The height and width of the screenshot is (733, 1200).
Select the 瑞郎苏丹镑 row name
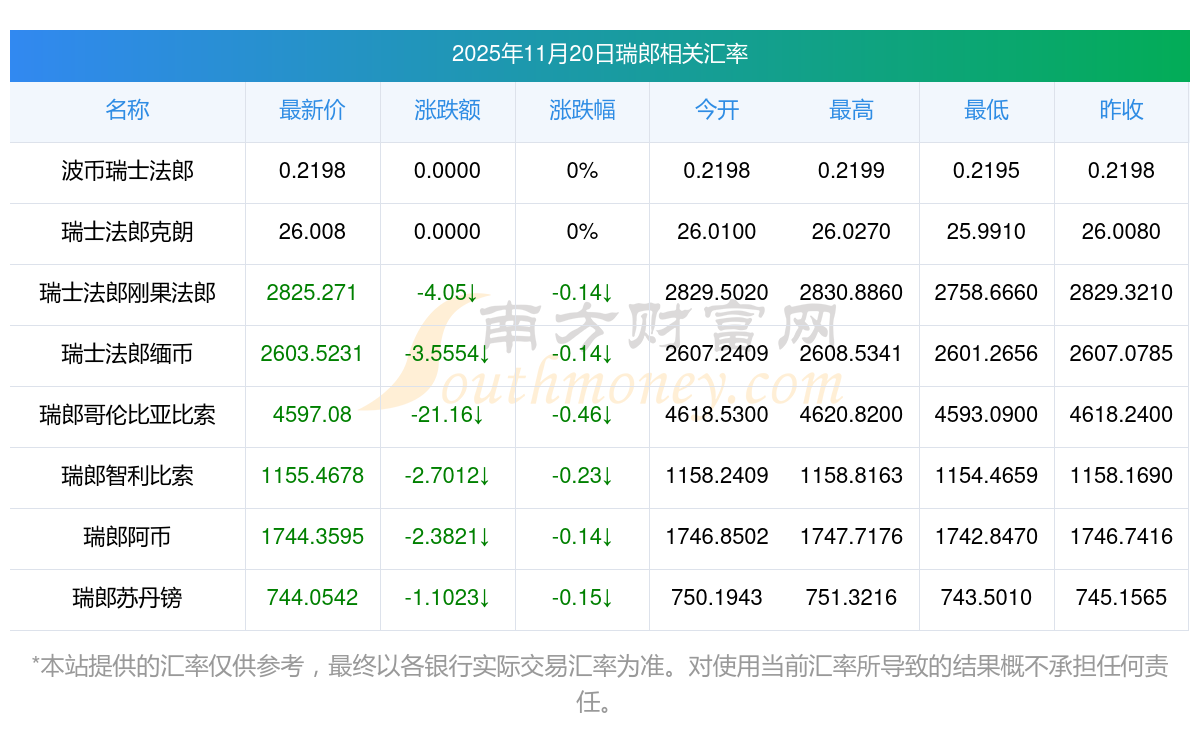[127, 598]
